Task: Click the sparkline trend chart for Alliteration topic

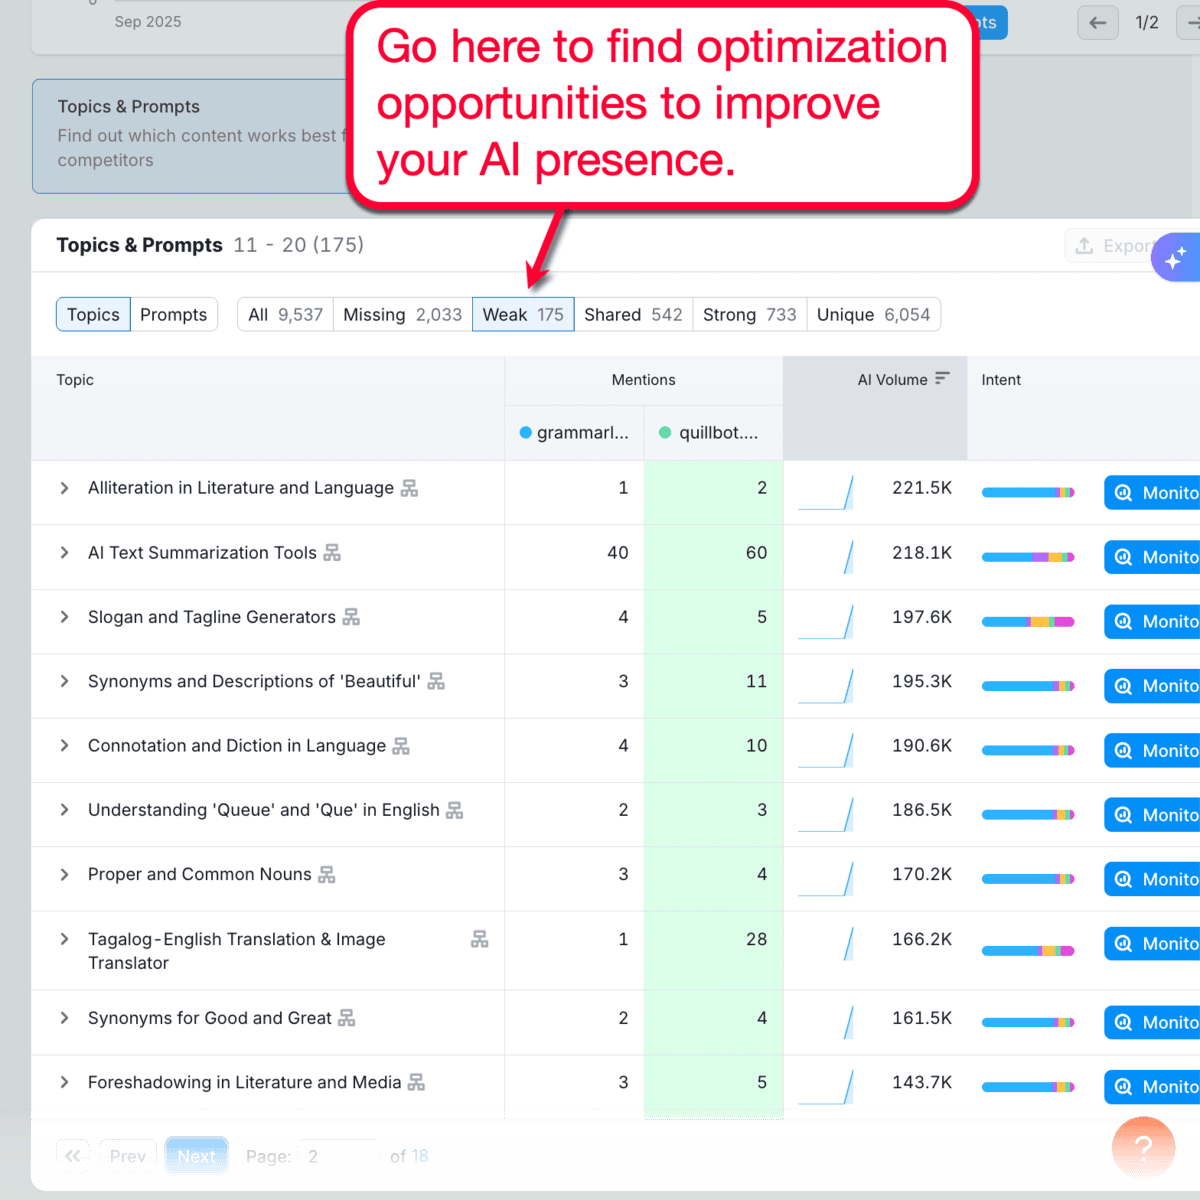Action: pyautogui.click(x=826, y=491)
